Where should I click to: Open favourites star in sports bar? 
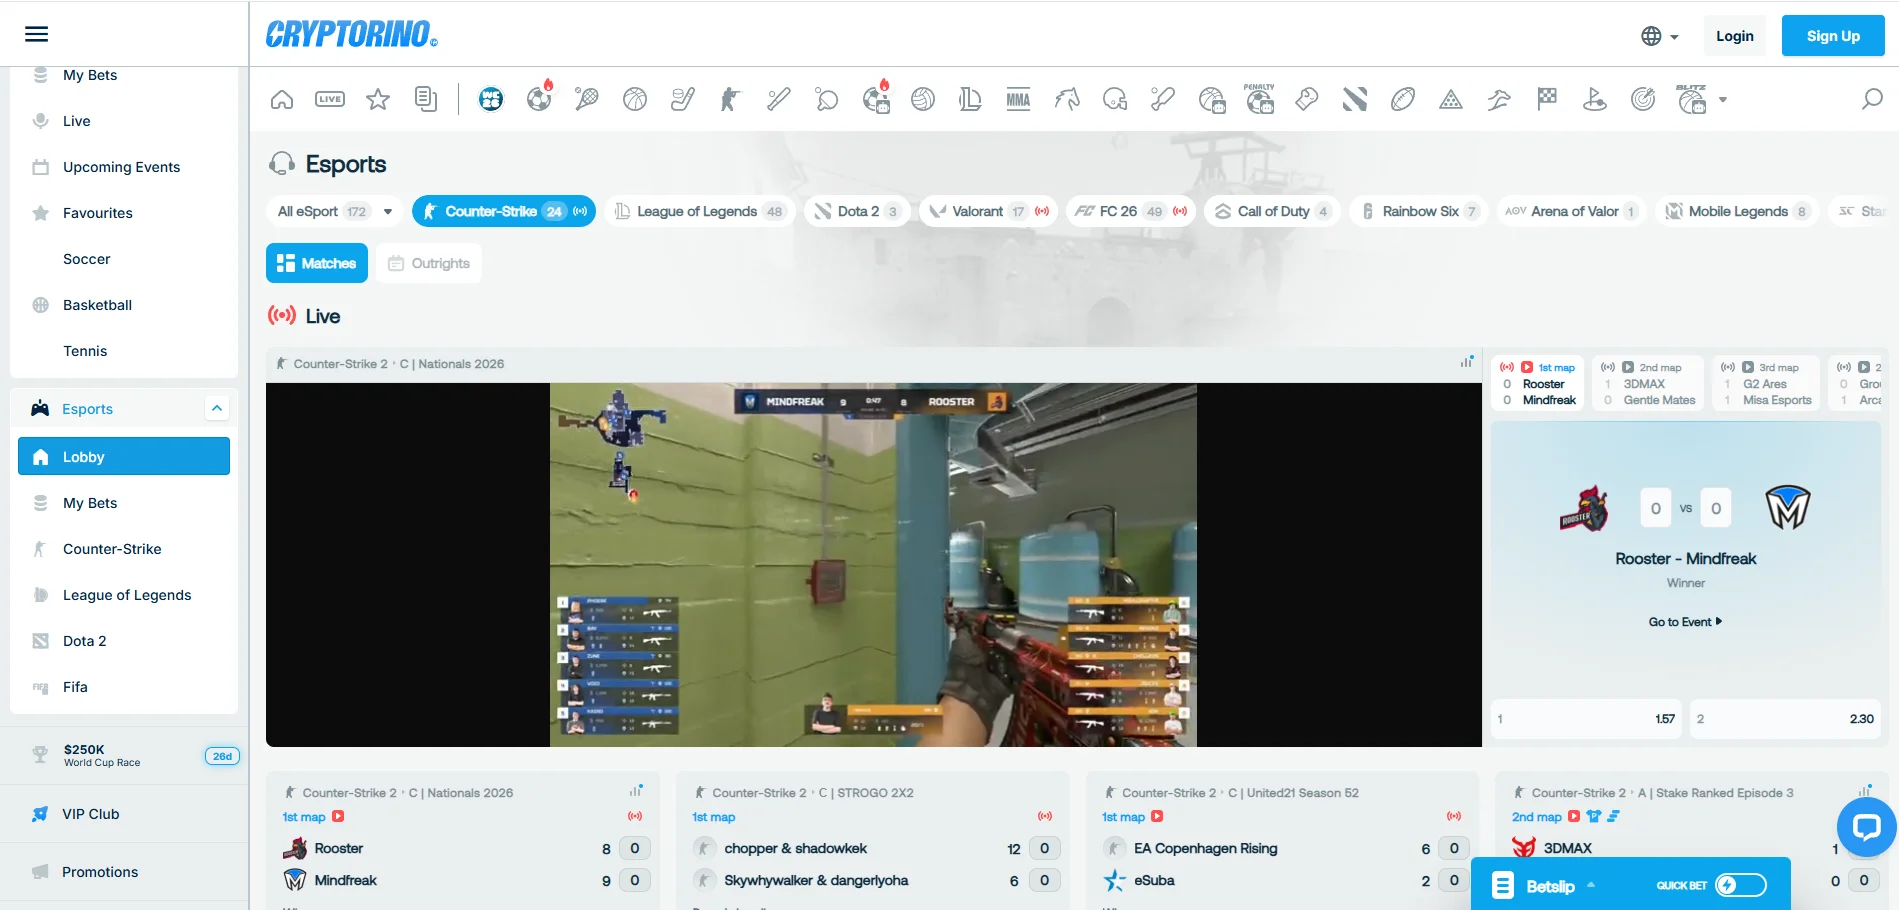coord(378,99)
